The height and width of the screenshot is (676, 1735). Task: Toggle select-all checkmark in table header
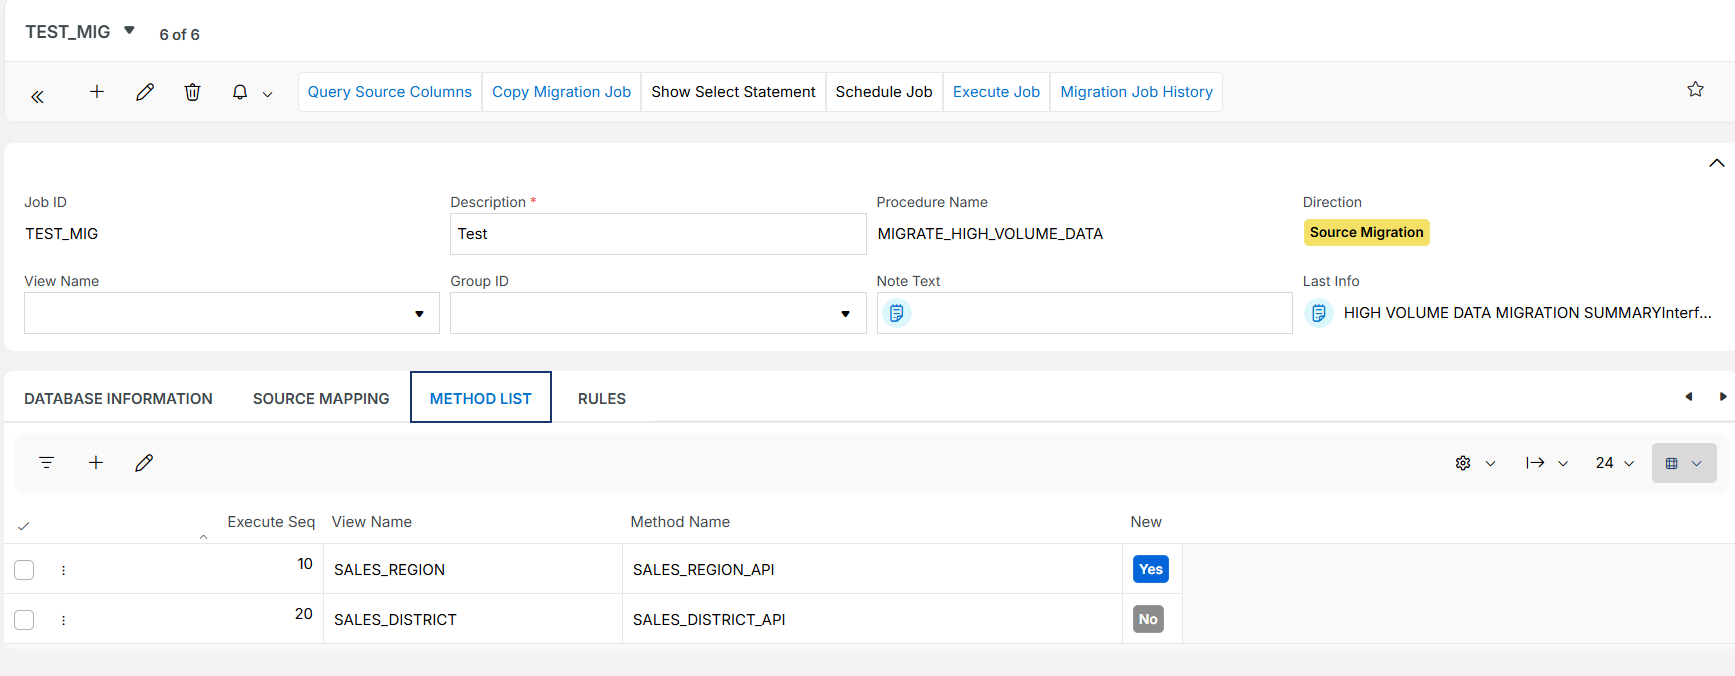(x=24, y=526)
